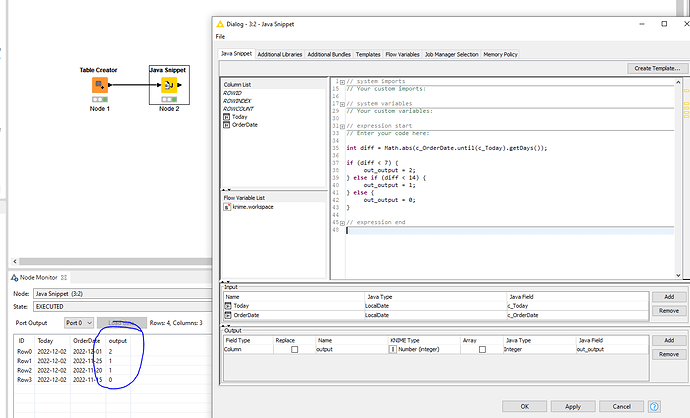Click the knime.workspace flow variable icon
The width and height of the screenshot is (690, 418).
click(x=227, y=207)
